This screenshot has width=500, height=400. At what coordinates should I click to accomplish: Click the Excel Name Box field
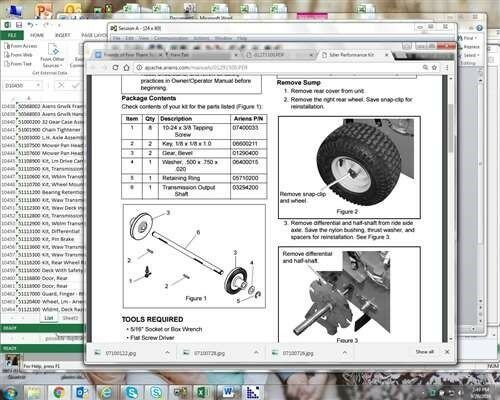point(19,86)
